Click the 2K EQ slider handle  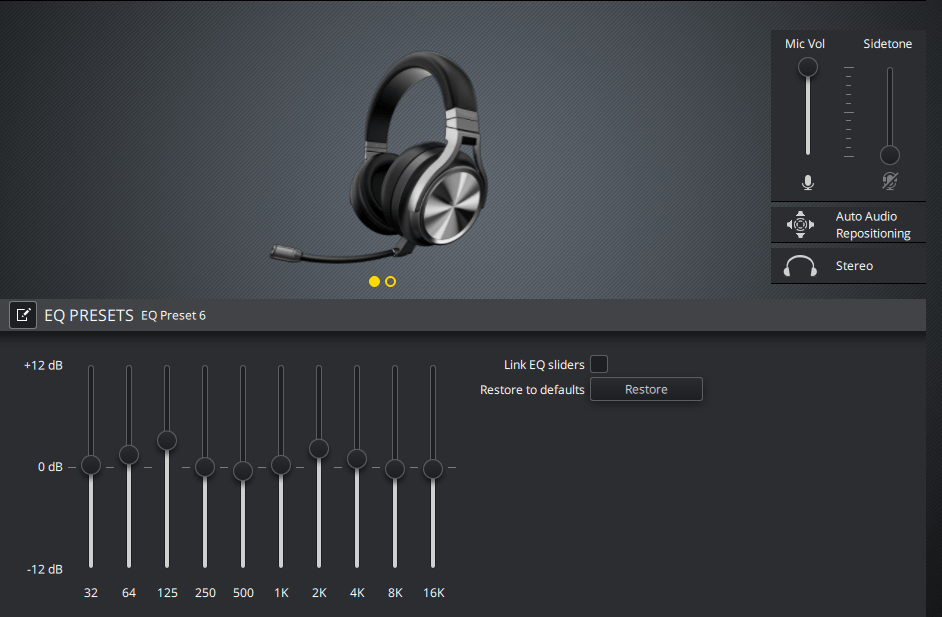point(319,450)
